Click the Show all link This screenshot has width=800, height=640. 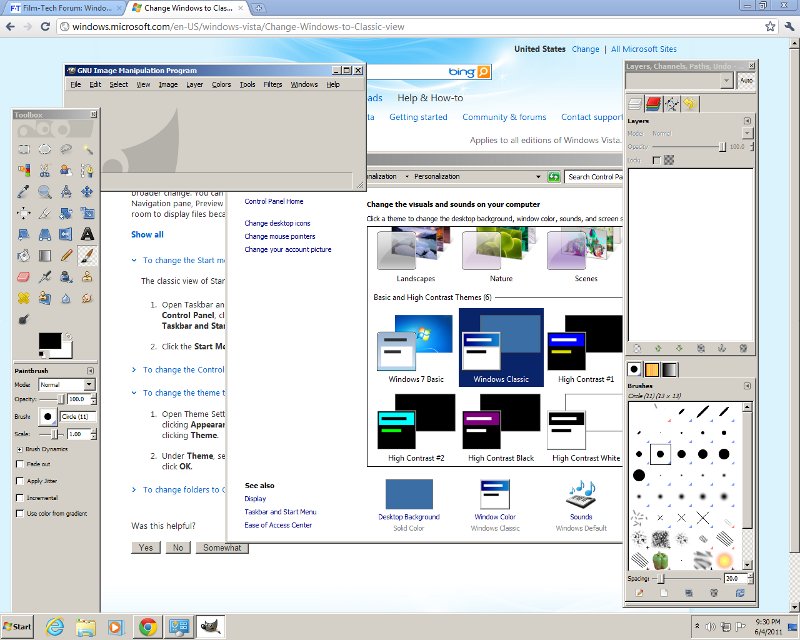[147, 234]
